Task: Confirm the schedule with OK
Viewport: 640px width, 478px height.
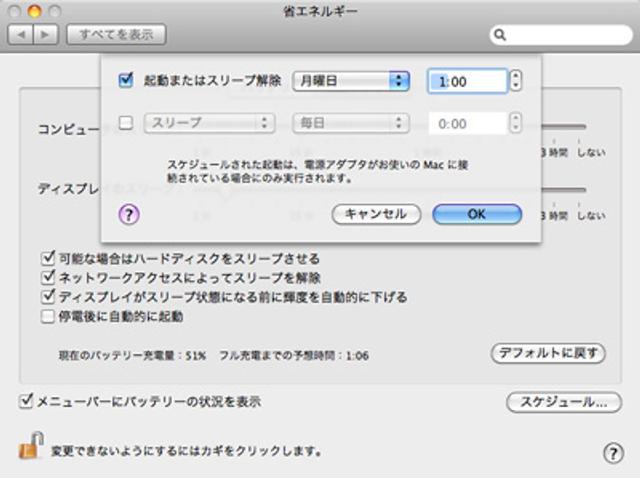Action: coord(476,214)
